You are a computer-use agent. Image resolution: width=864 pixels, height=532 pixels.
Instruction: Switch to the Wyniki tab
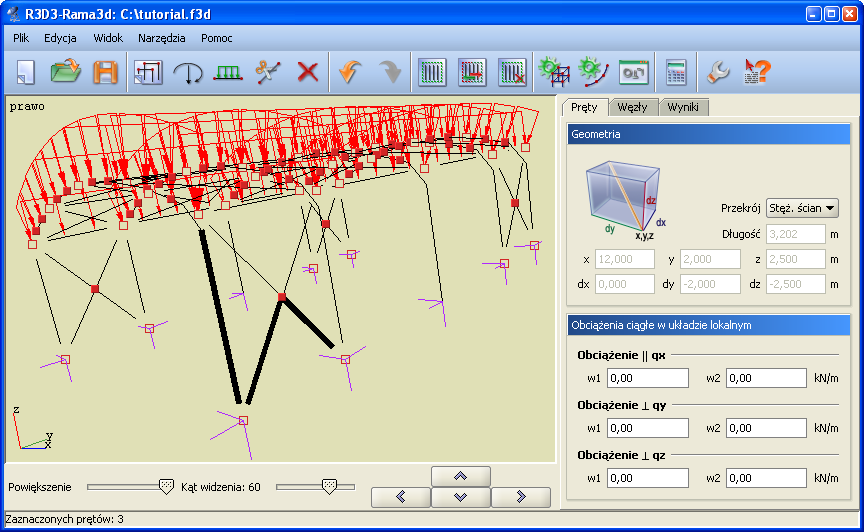[683, 107]
